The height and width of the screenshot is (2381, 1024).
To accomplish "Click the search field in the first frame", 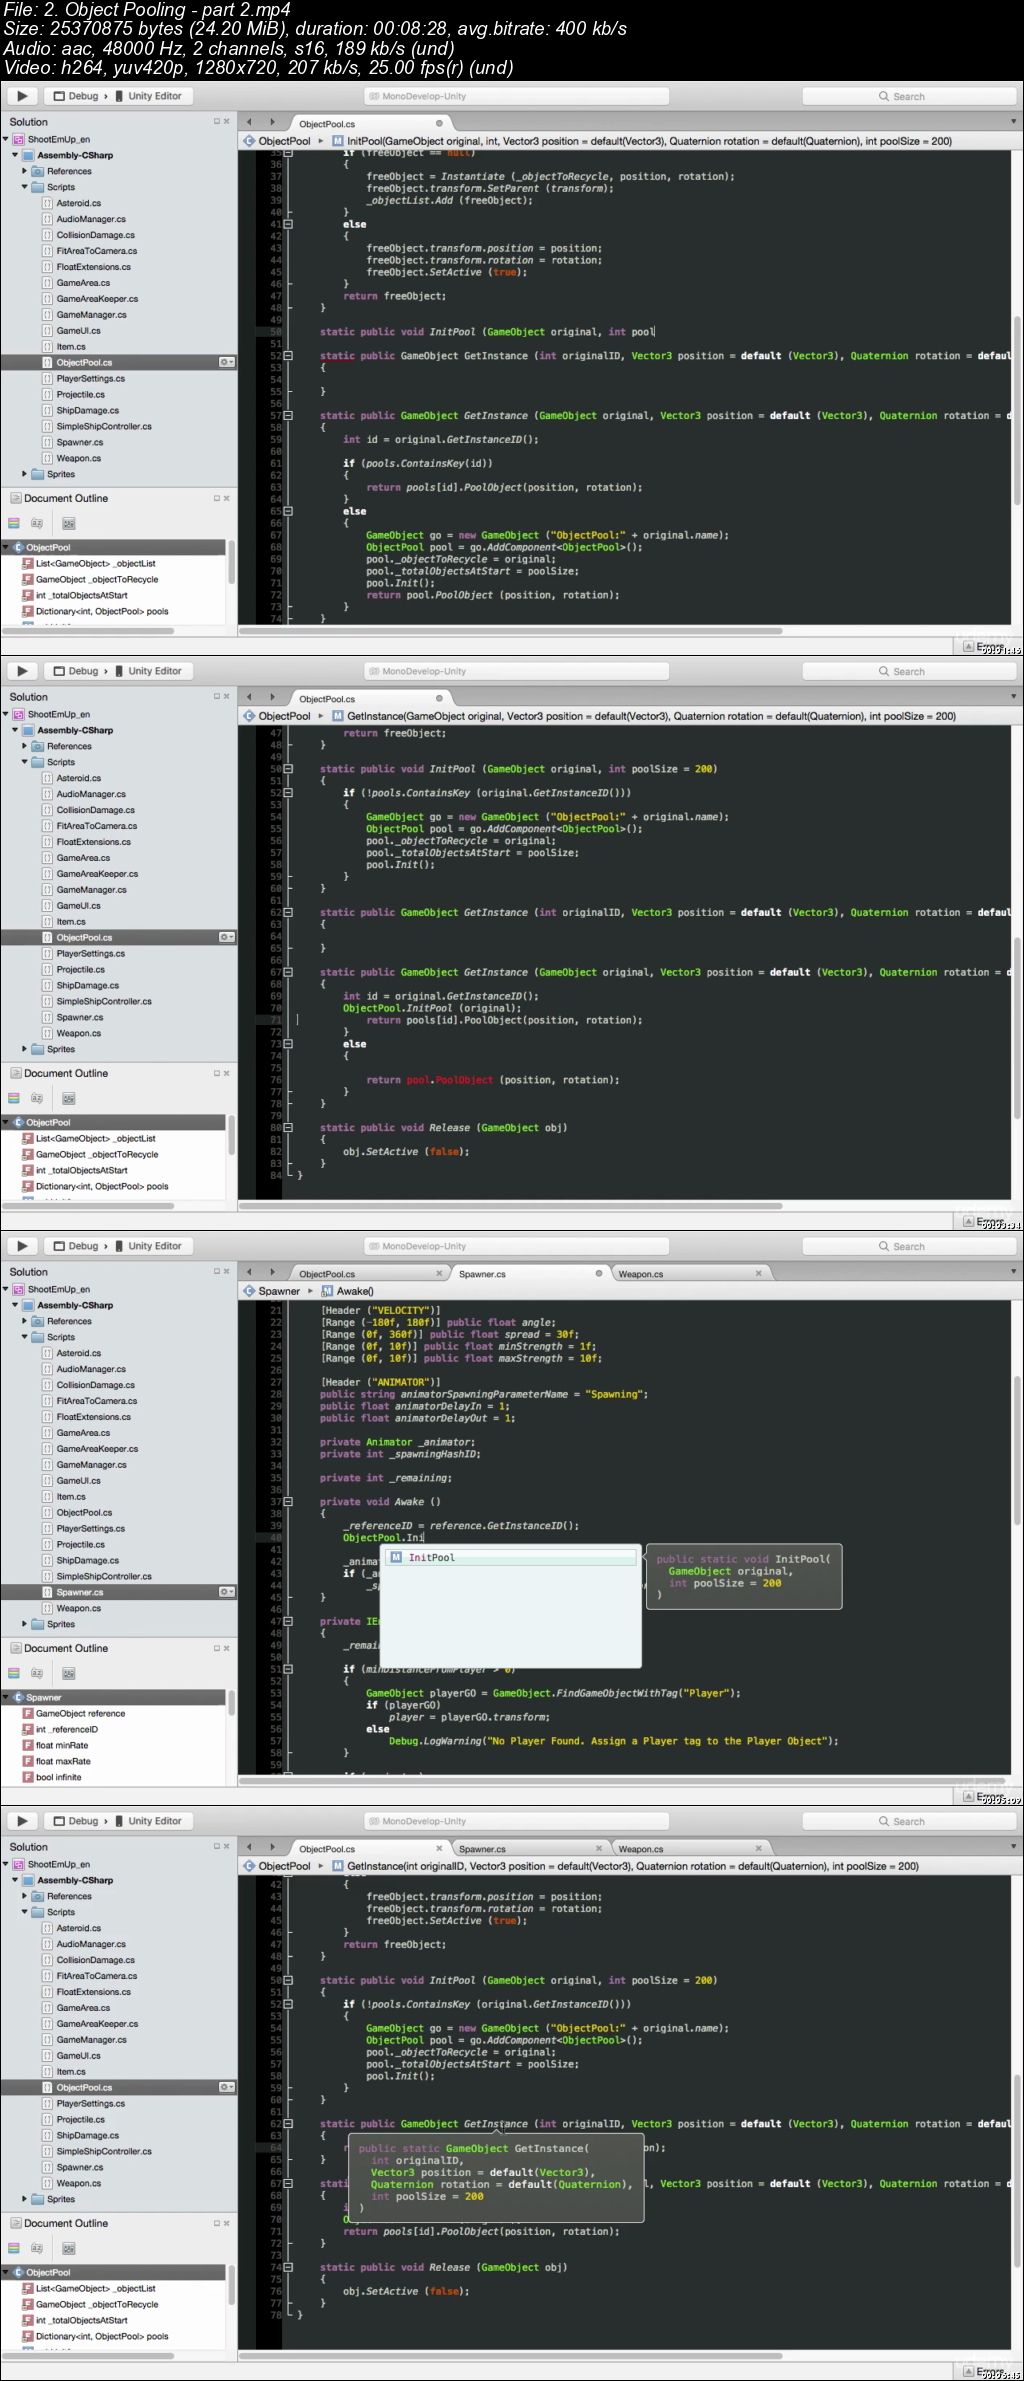I will pyautogui.click(x=909, y=96).
